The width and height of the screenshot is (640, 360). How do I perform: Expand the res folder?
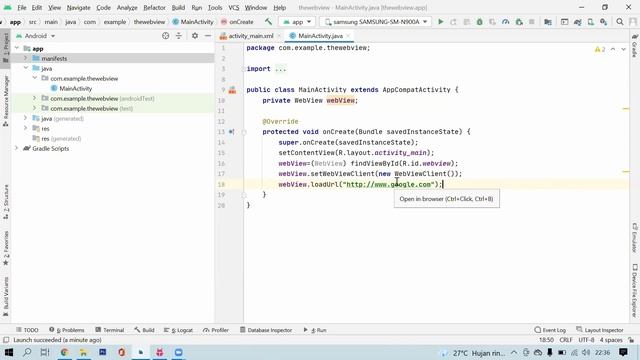[26, 128]
